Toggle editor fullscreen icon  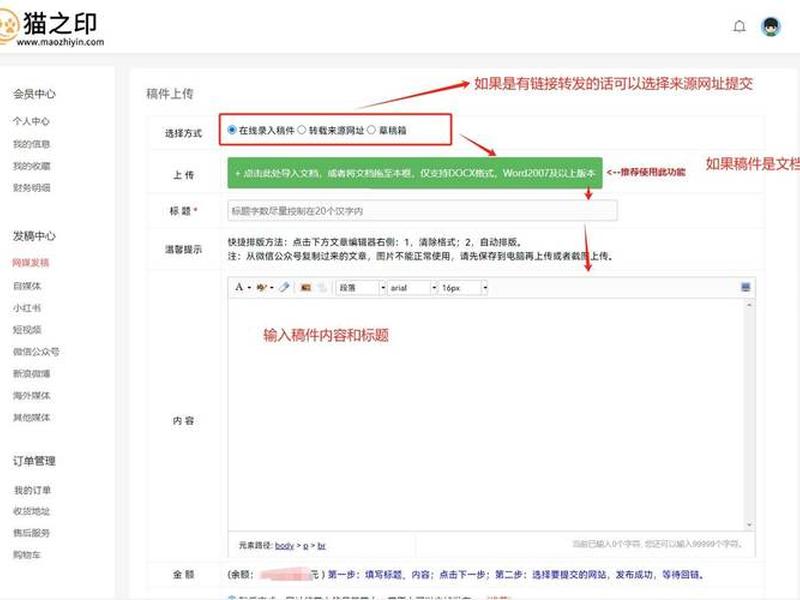pyautogui.click(x=745, y=287)
